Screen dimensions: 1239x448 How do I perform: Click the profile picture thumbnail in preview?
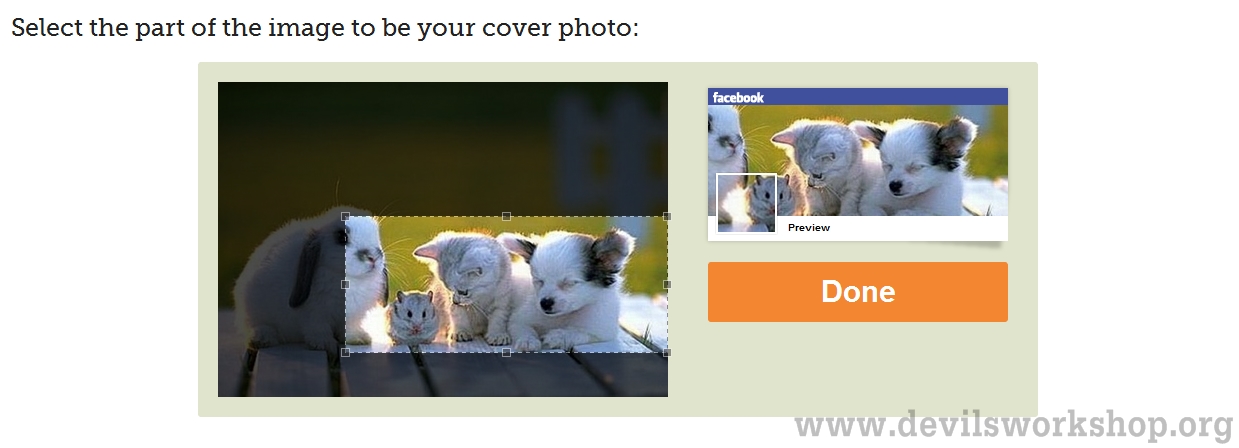click(746, 203)
